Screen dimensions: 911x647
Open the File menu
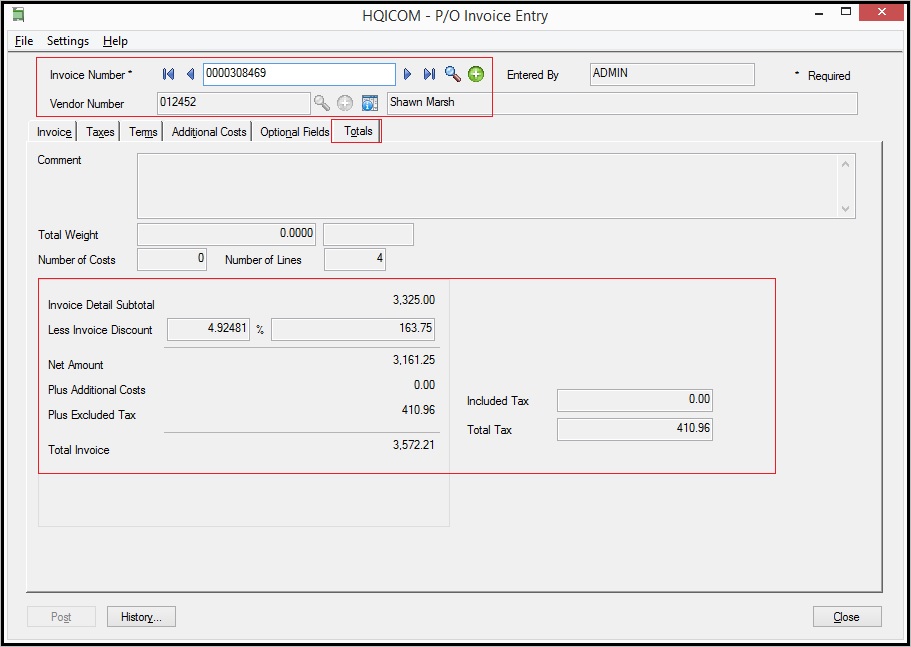point(24,41)
